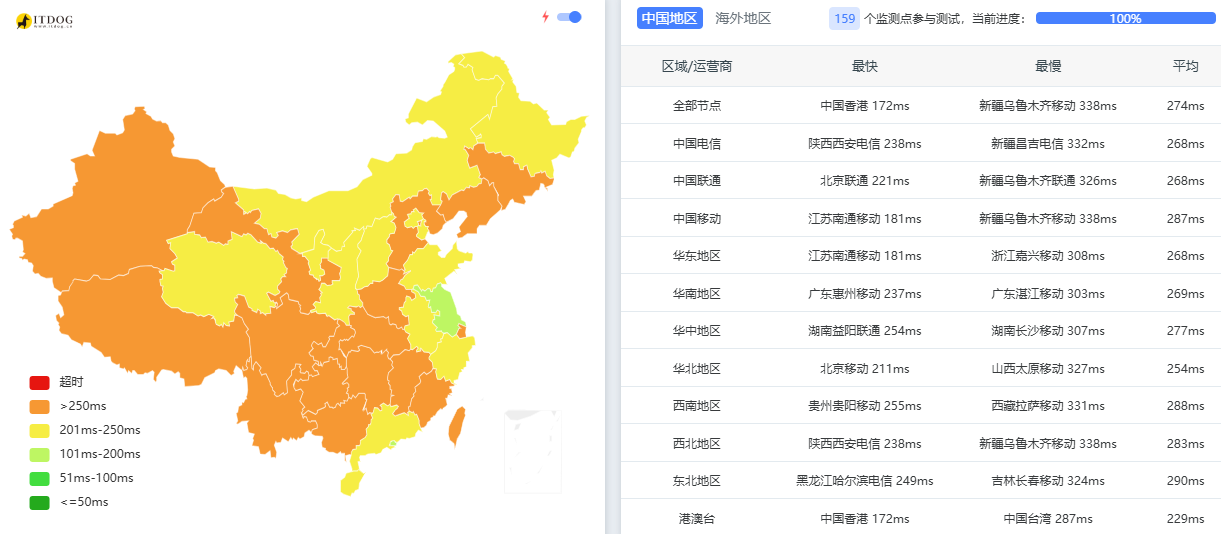1221x534 pixels.
Task: Click the 51ms-100ms legend swatch
Action: point(40,478)
